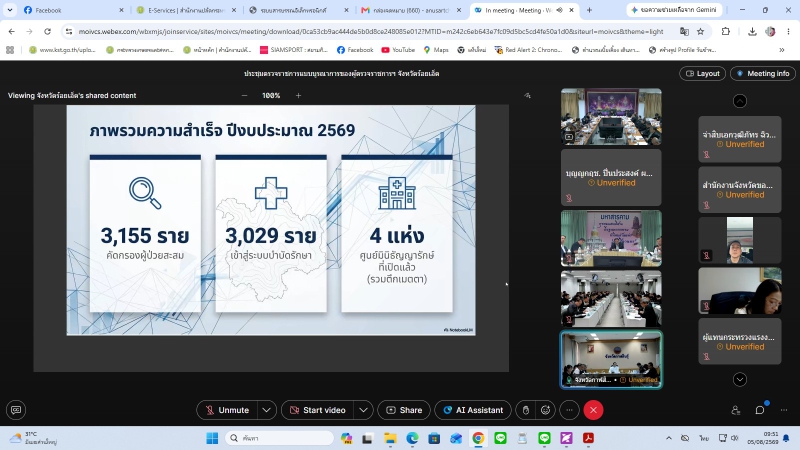Reload the page

tap(47, 32)
